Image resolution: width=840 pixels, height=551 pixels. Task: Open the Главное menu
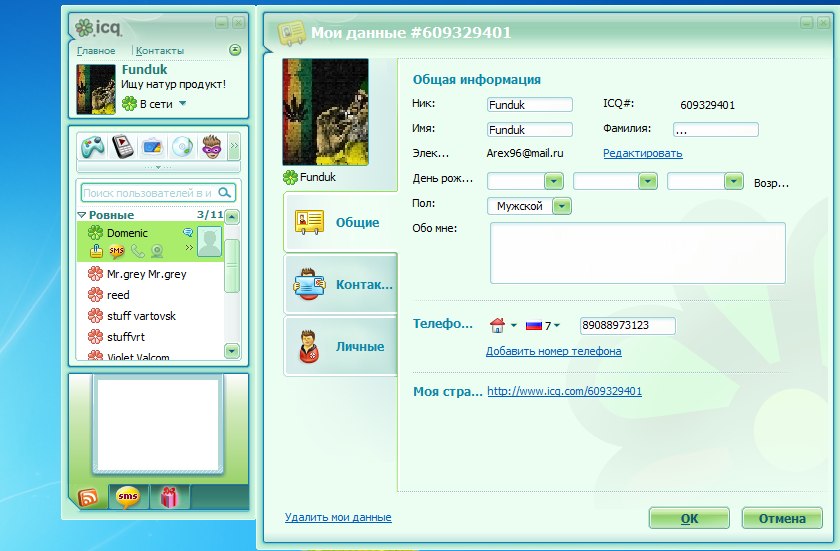point(96,51)
